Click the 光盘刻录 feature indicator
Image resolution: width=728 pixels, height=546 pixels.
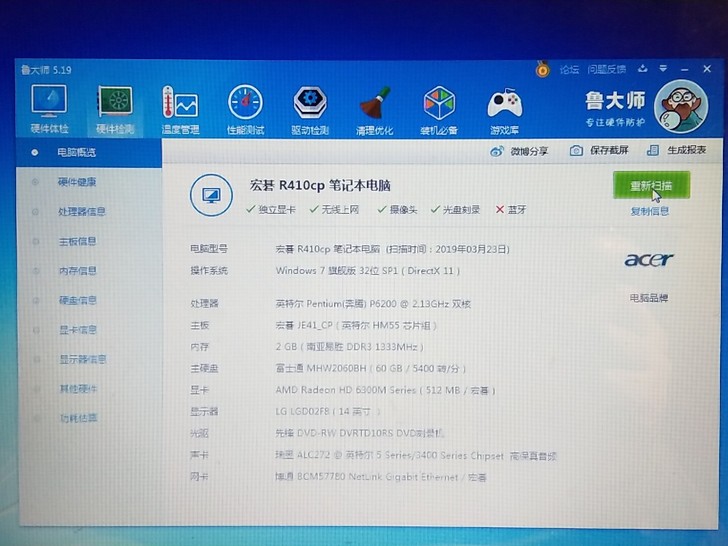click(x=455, y=210)
